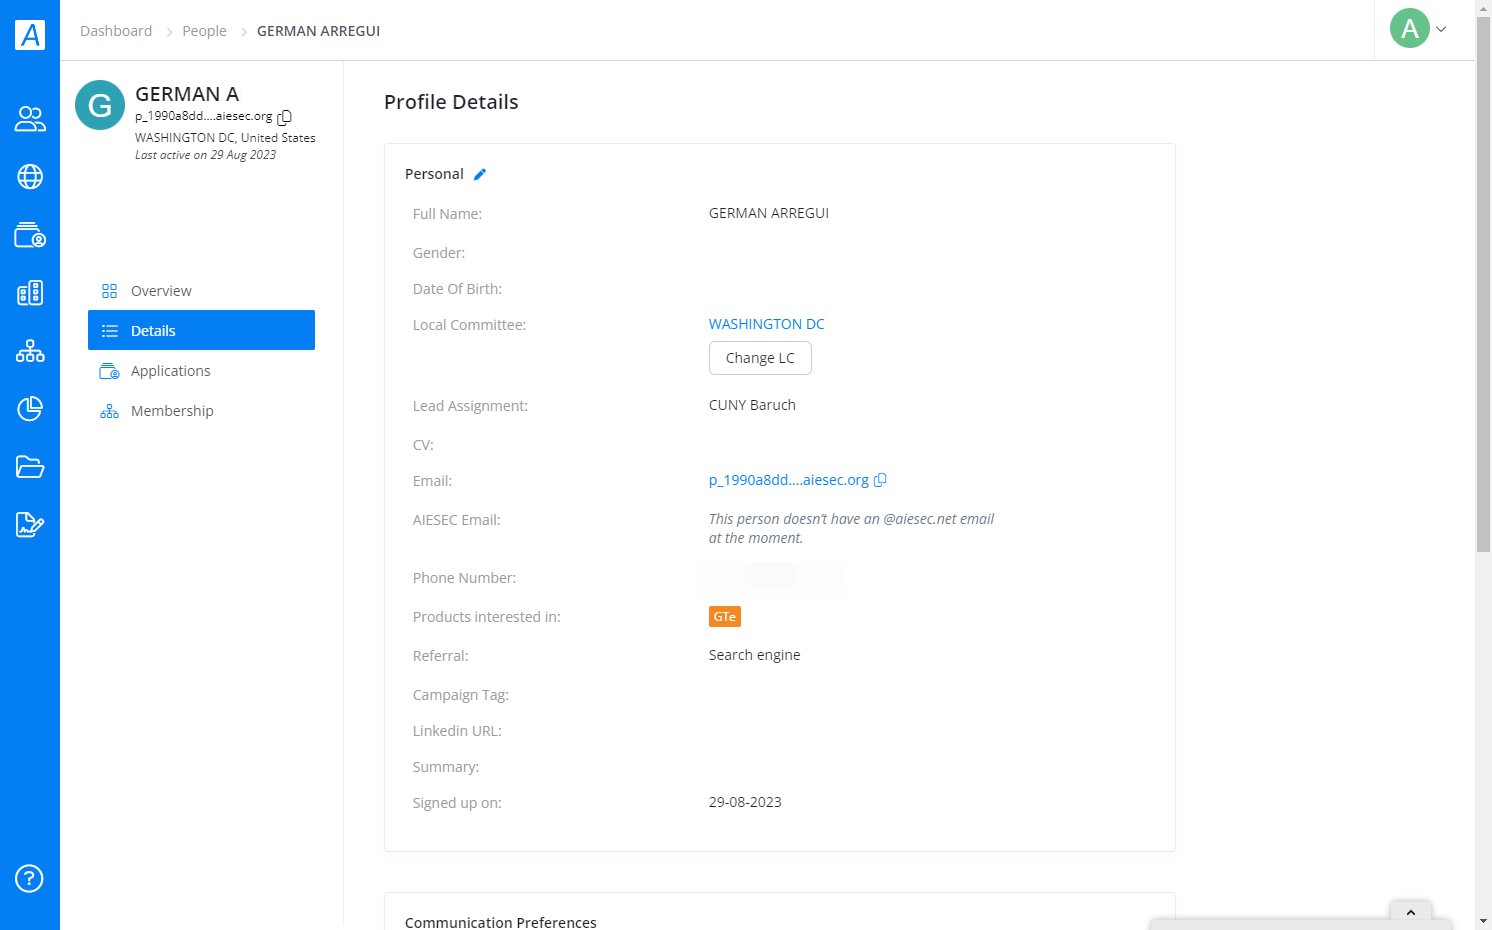Open the People icon in the sidebar
The width and height of the screenshot is (1492, 930).
pyautogui.click(x=30, y=119)
